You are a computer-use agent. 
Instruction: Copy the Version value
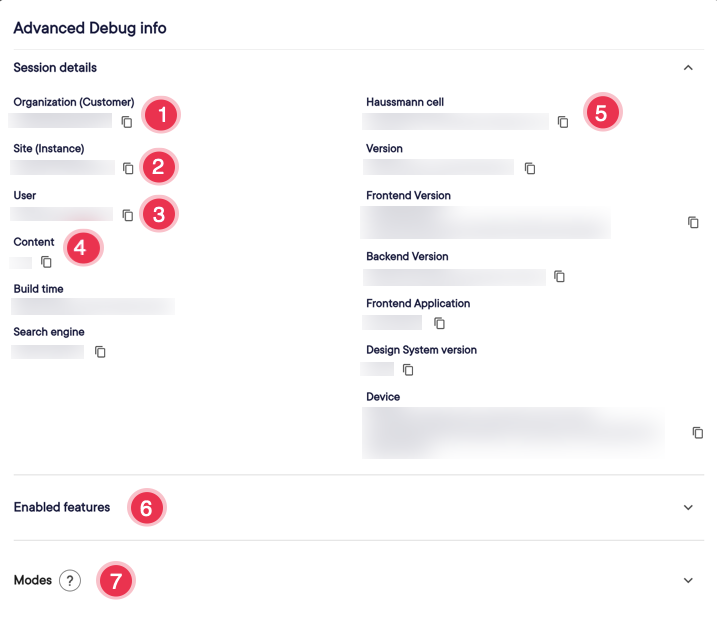point(530,168)
